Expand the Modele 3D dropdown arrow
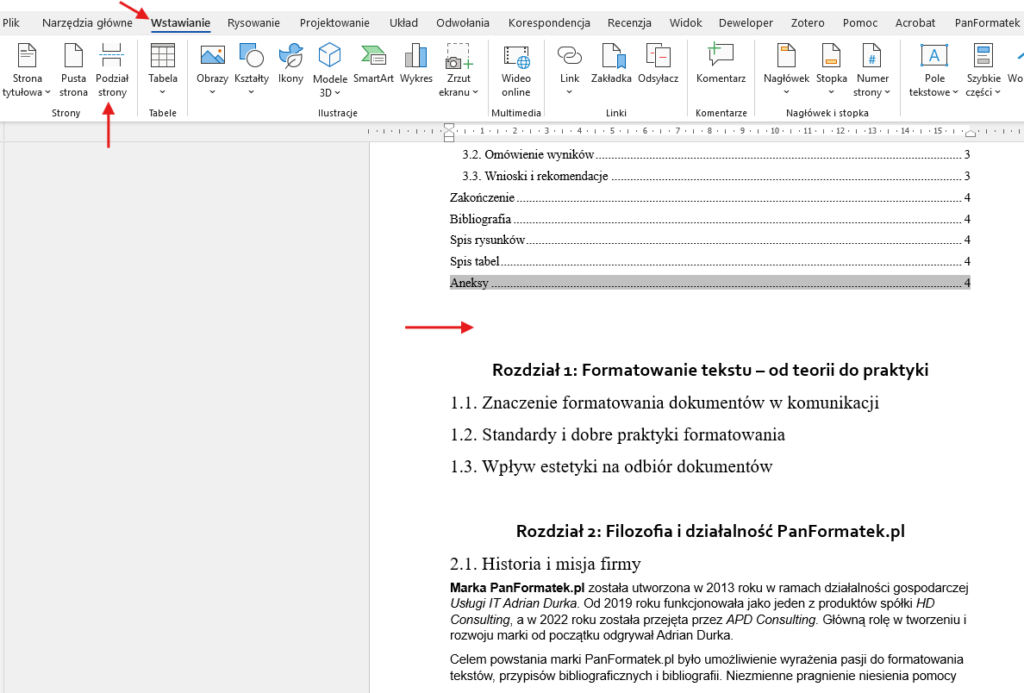This screenshot has height=693, width=1024. (x=338, y=93)
